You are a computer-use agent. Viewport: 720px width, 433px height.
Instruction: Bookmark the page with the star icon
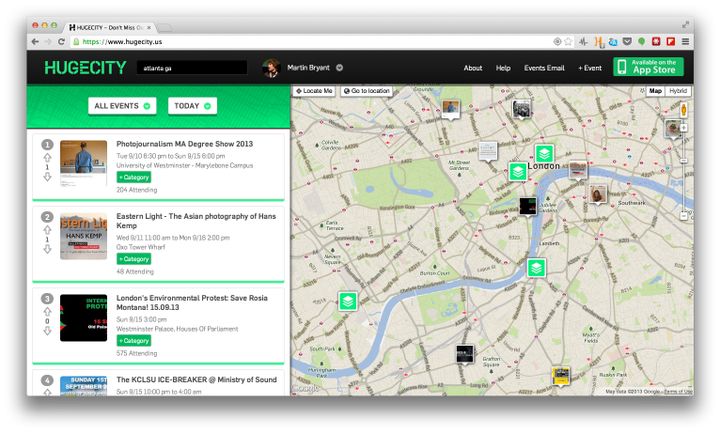568,41
